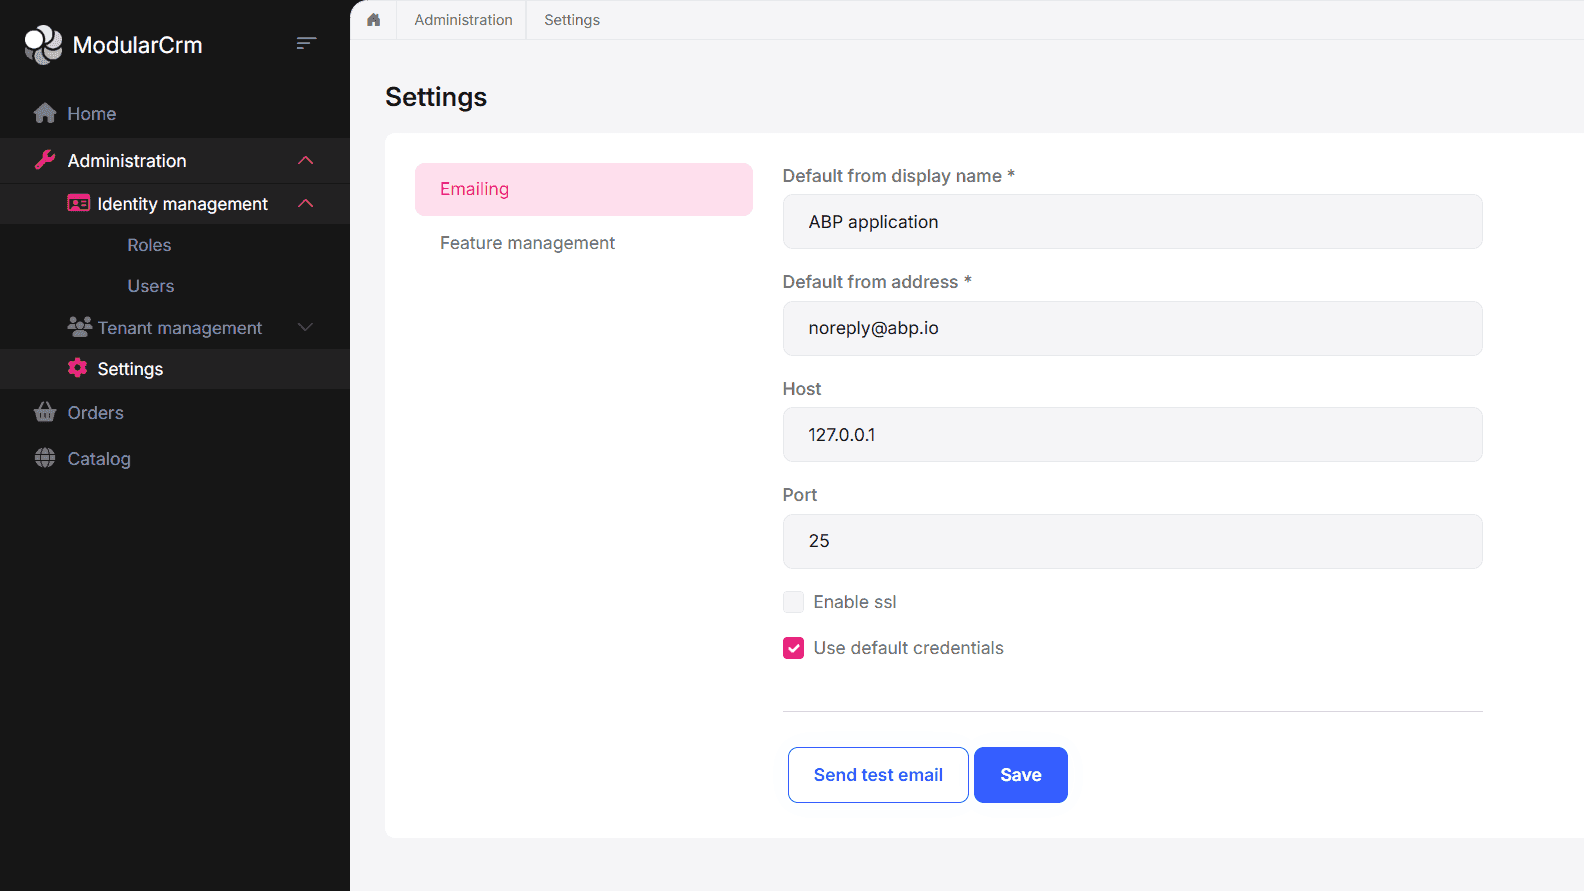Click the Administration breadcrumb link
The image size is (1584, 891).
pos(463,20)
